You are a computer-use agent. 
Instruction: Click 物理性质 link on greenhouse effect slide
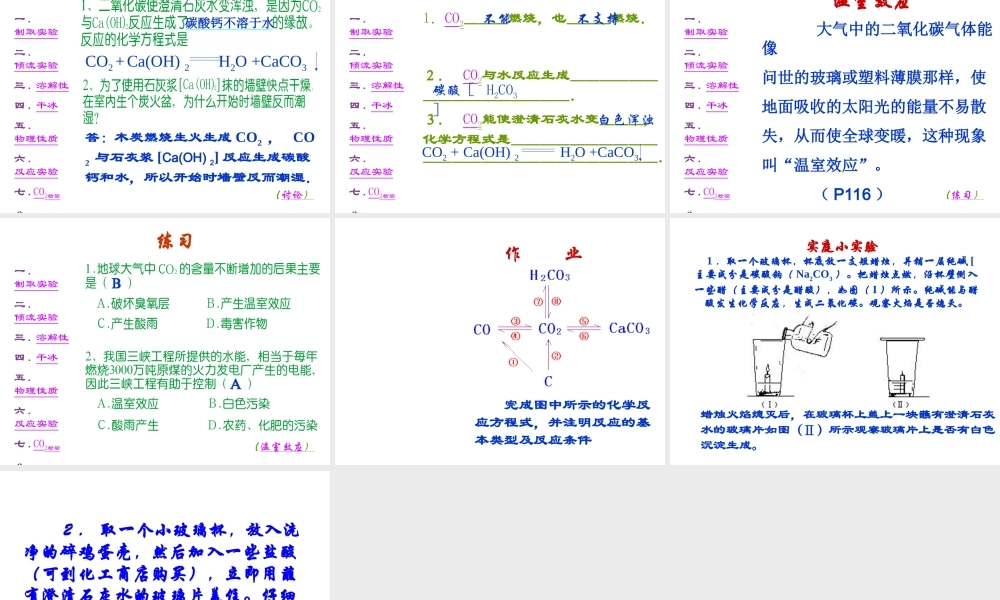tap(707, 138)
